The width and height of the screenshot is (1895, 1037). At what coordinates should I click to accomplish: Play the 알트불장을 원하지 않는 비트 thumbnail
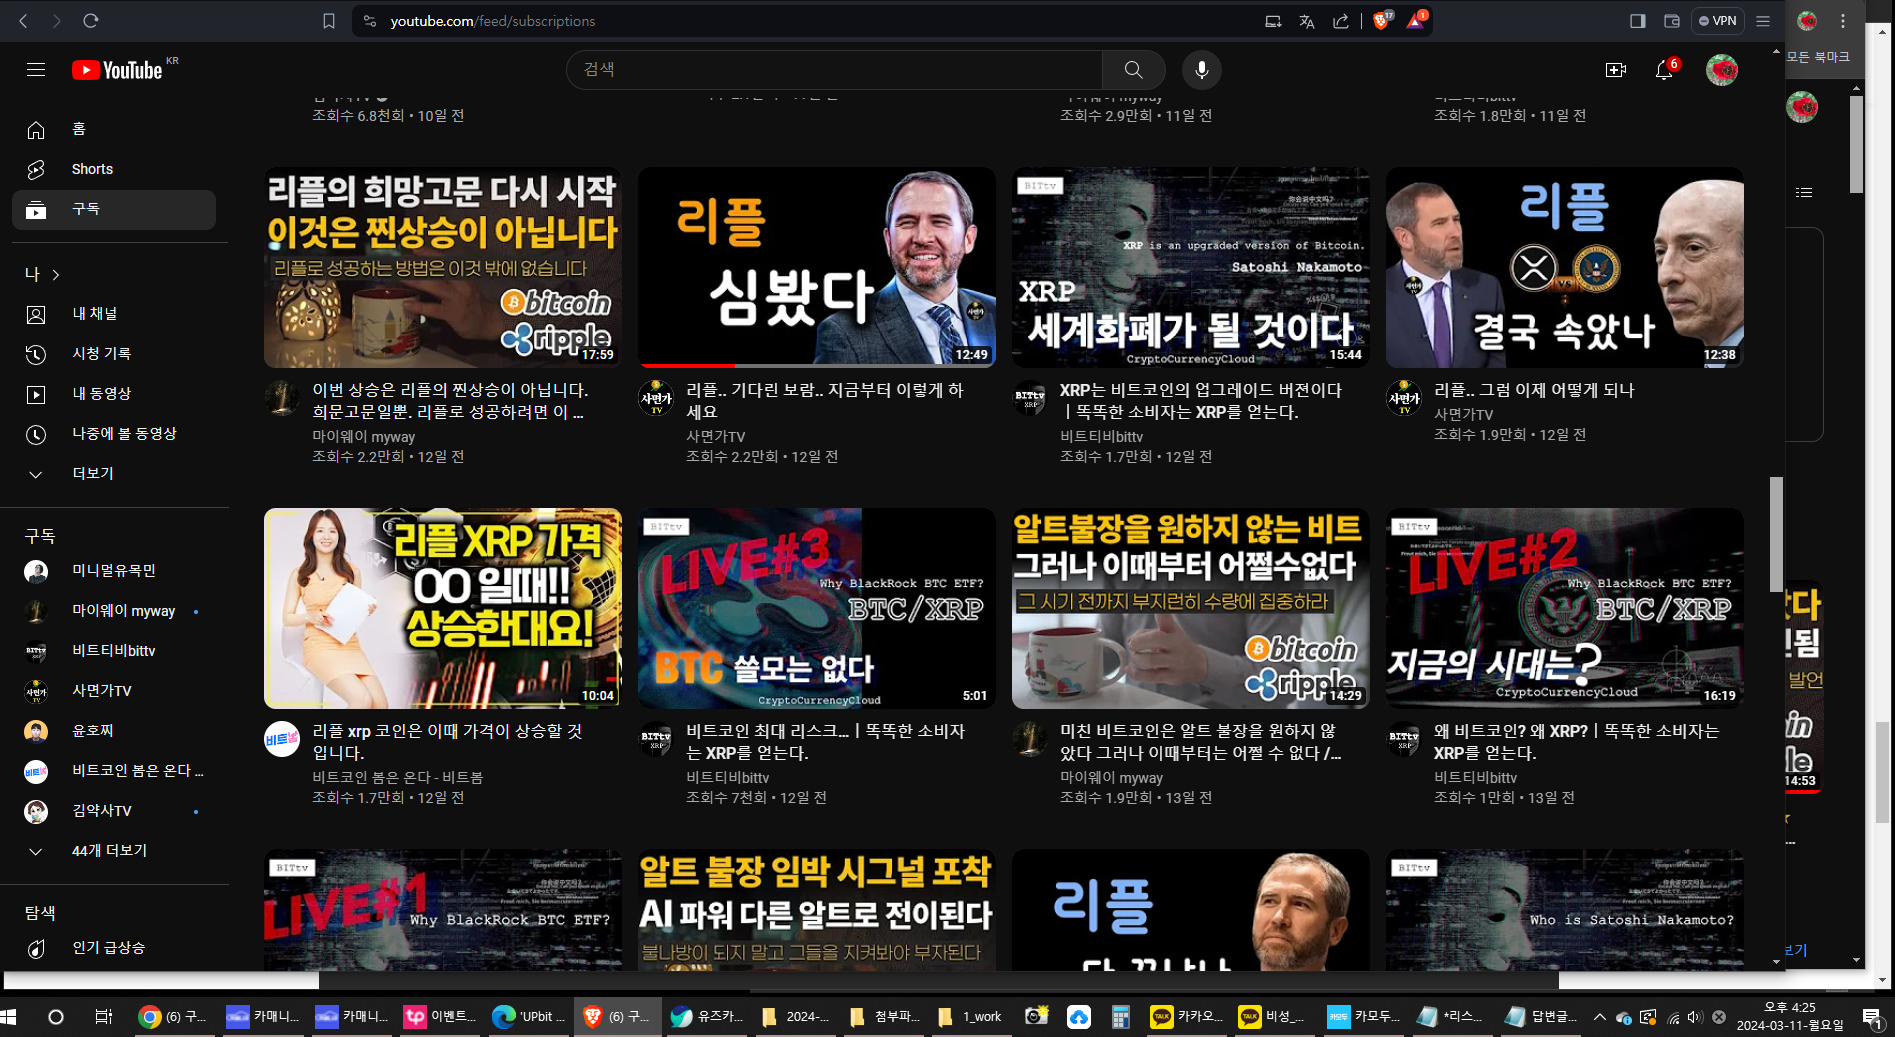(1191, 608)
